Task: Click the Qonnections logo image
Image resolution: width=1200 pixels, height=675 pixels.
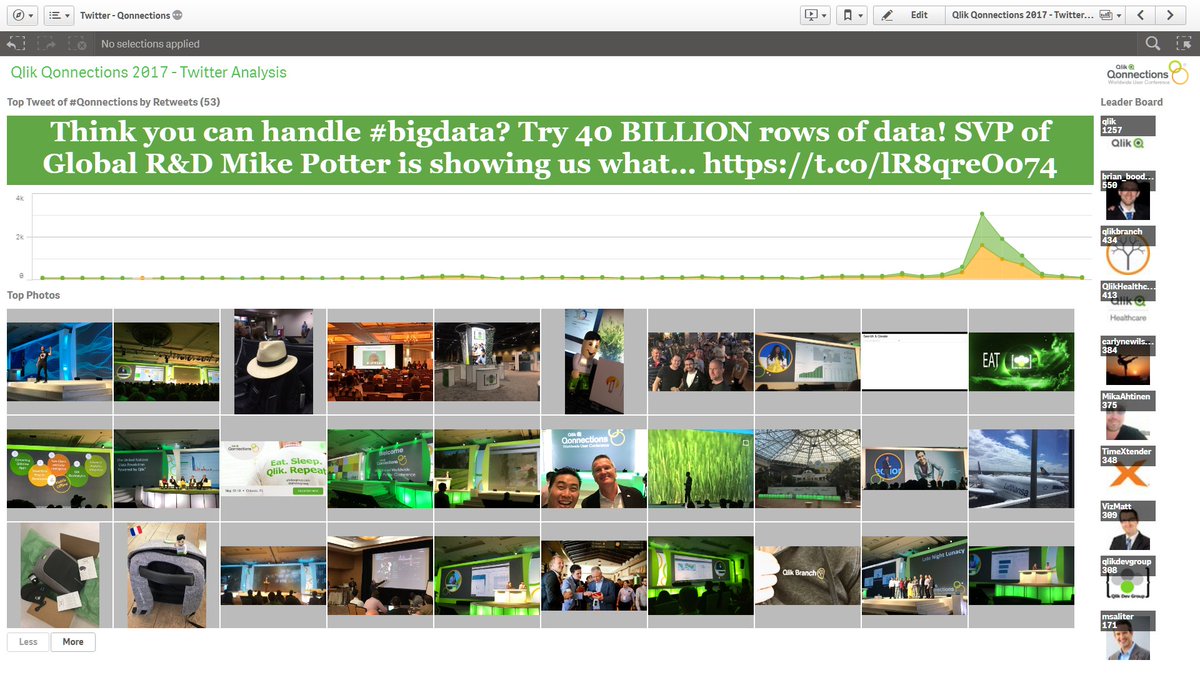Action: [1146, 72]
